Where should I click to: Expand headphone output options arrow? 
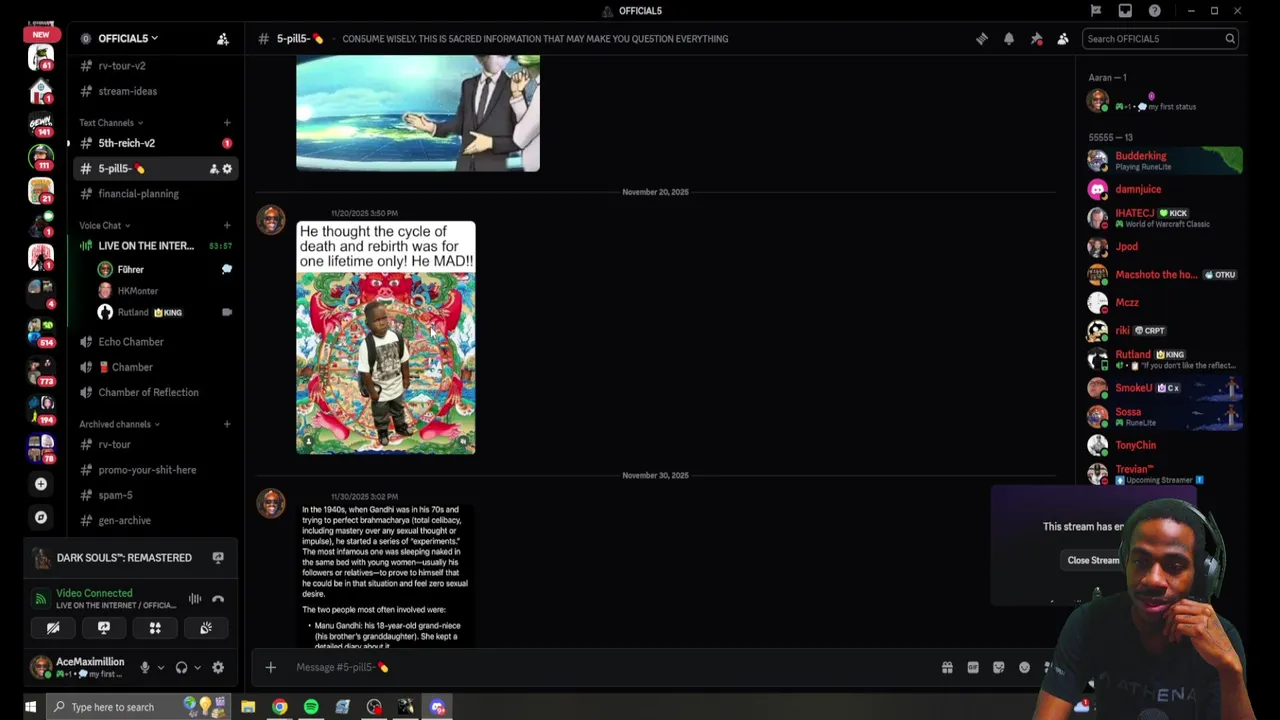(197, 668)
